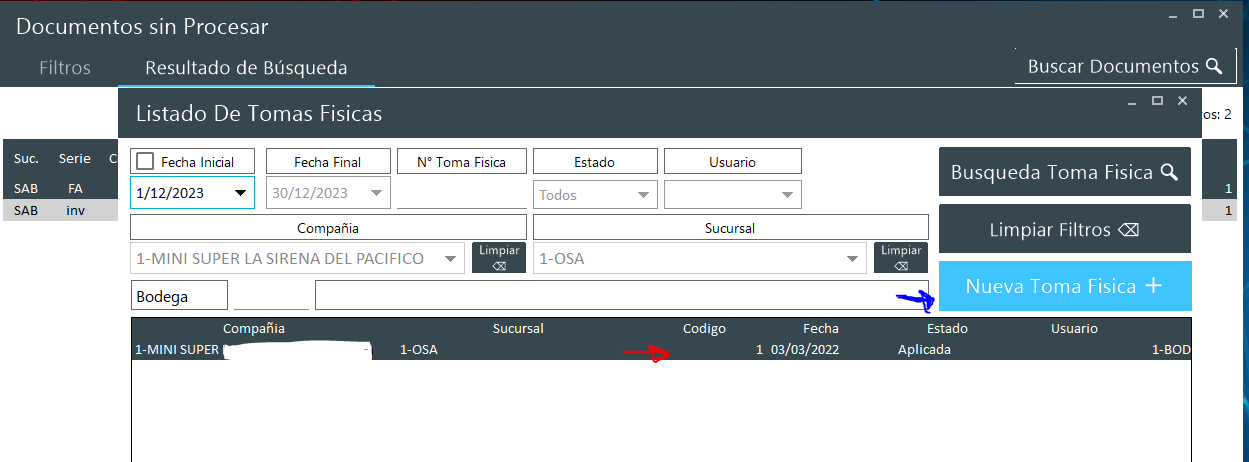Close the Listado De Tomas Fisicas dialog

click(1182, 101)
